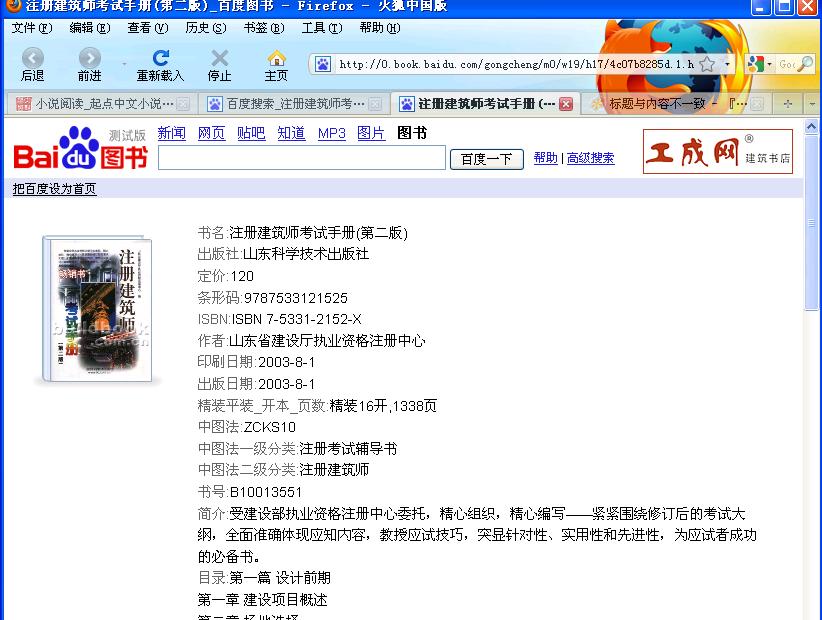This screenshot has height=620, width=822.
Task: Open the 工具 menu
Action: (x=321, y=28)
